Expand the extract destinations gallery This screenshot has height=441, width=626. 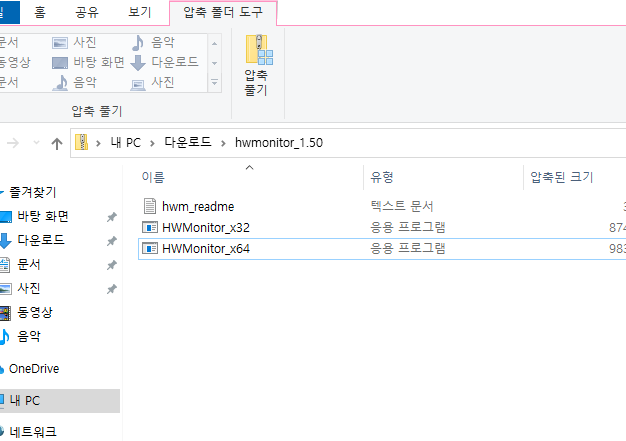[x=214, y=83]
